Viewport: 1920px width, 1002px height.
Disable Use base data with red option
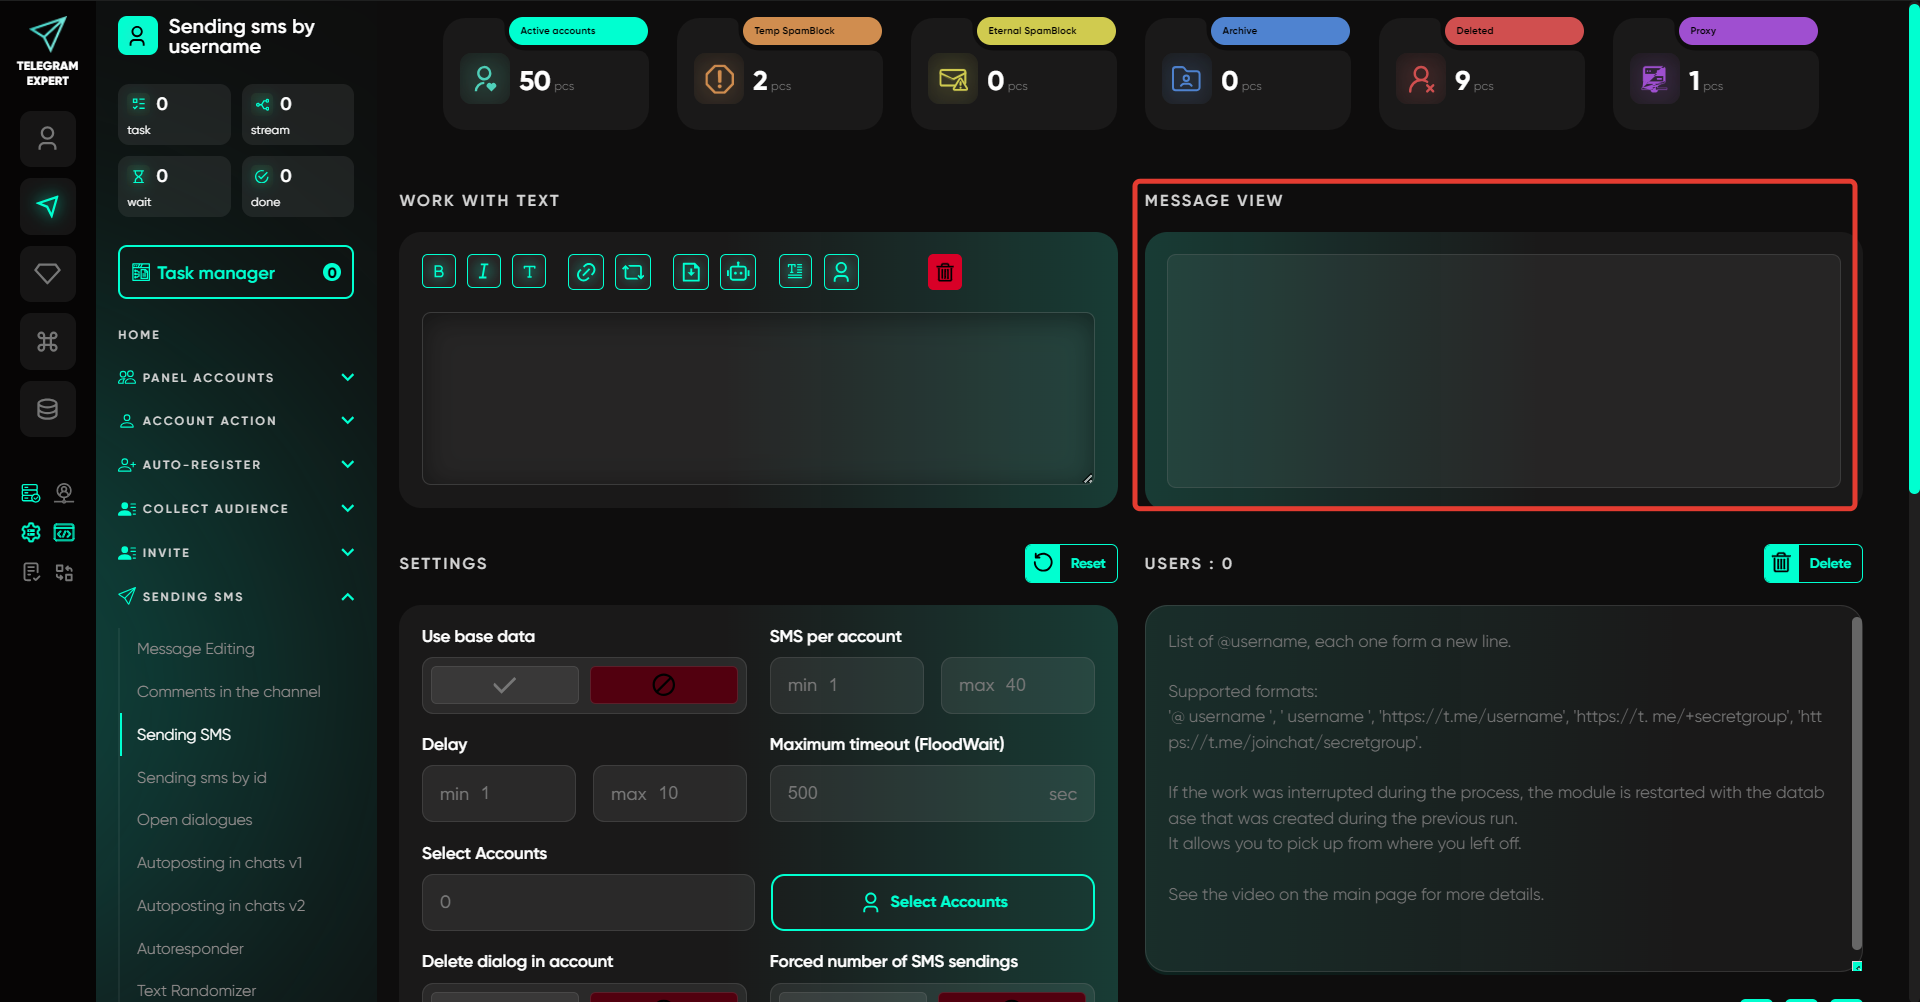(663, 685)
